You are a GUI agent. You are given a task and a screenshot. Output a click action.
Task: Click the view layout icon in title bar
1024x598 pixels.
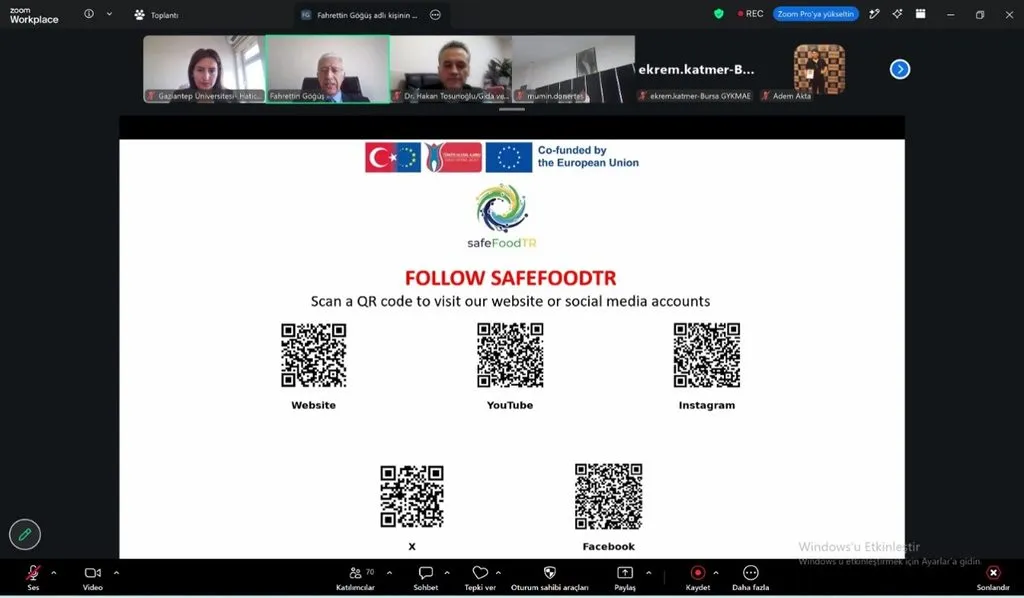click(920, 14)
